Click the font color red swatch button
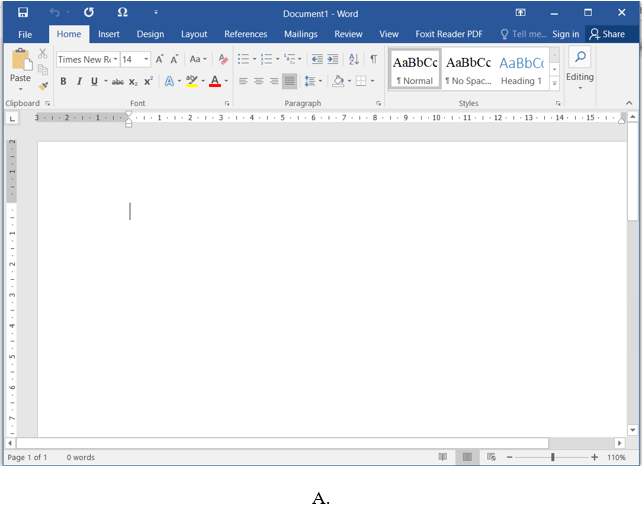This screenshot has height=507, width=642. click(215, 81)
